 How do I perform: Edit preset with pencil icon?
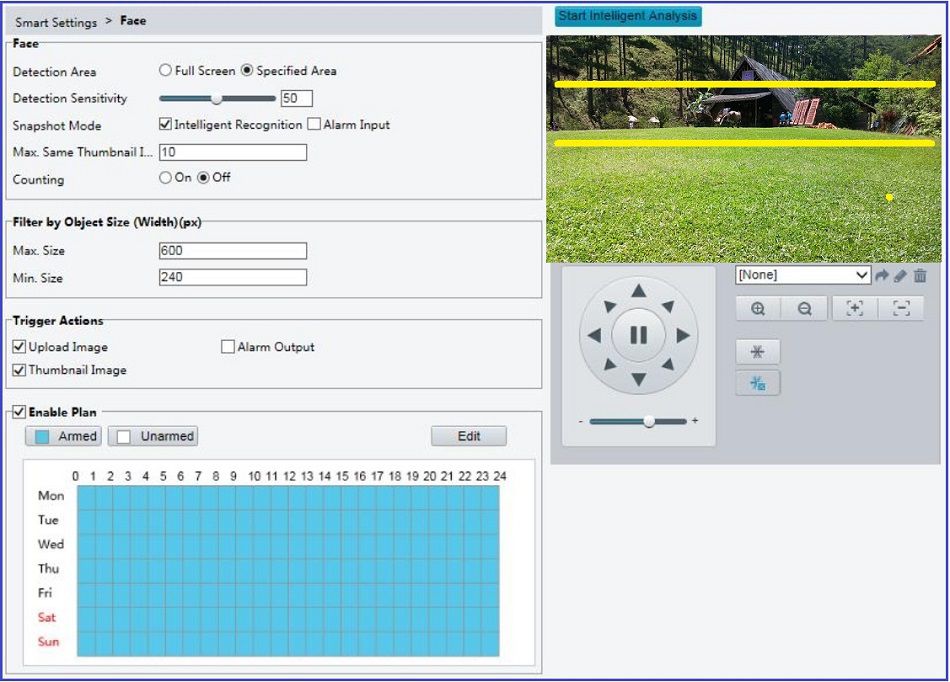pyautogui.click(x=900, y=276)
